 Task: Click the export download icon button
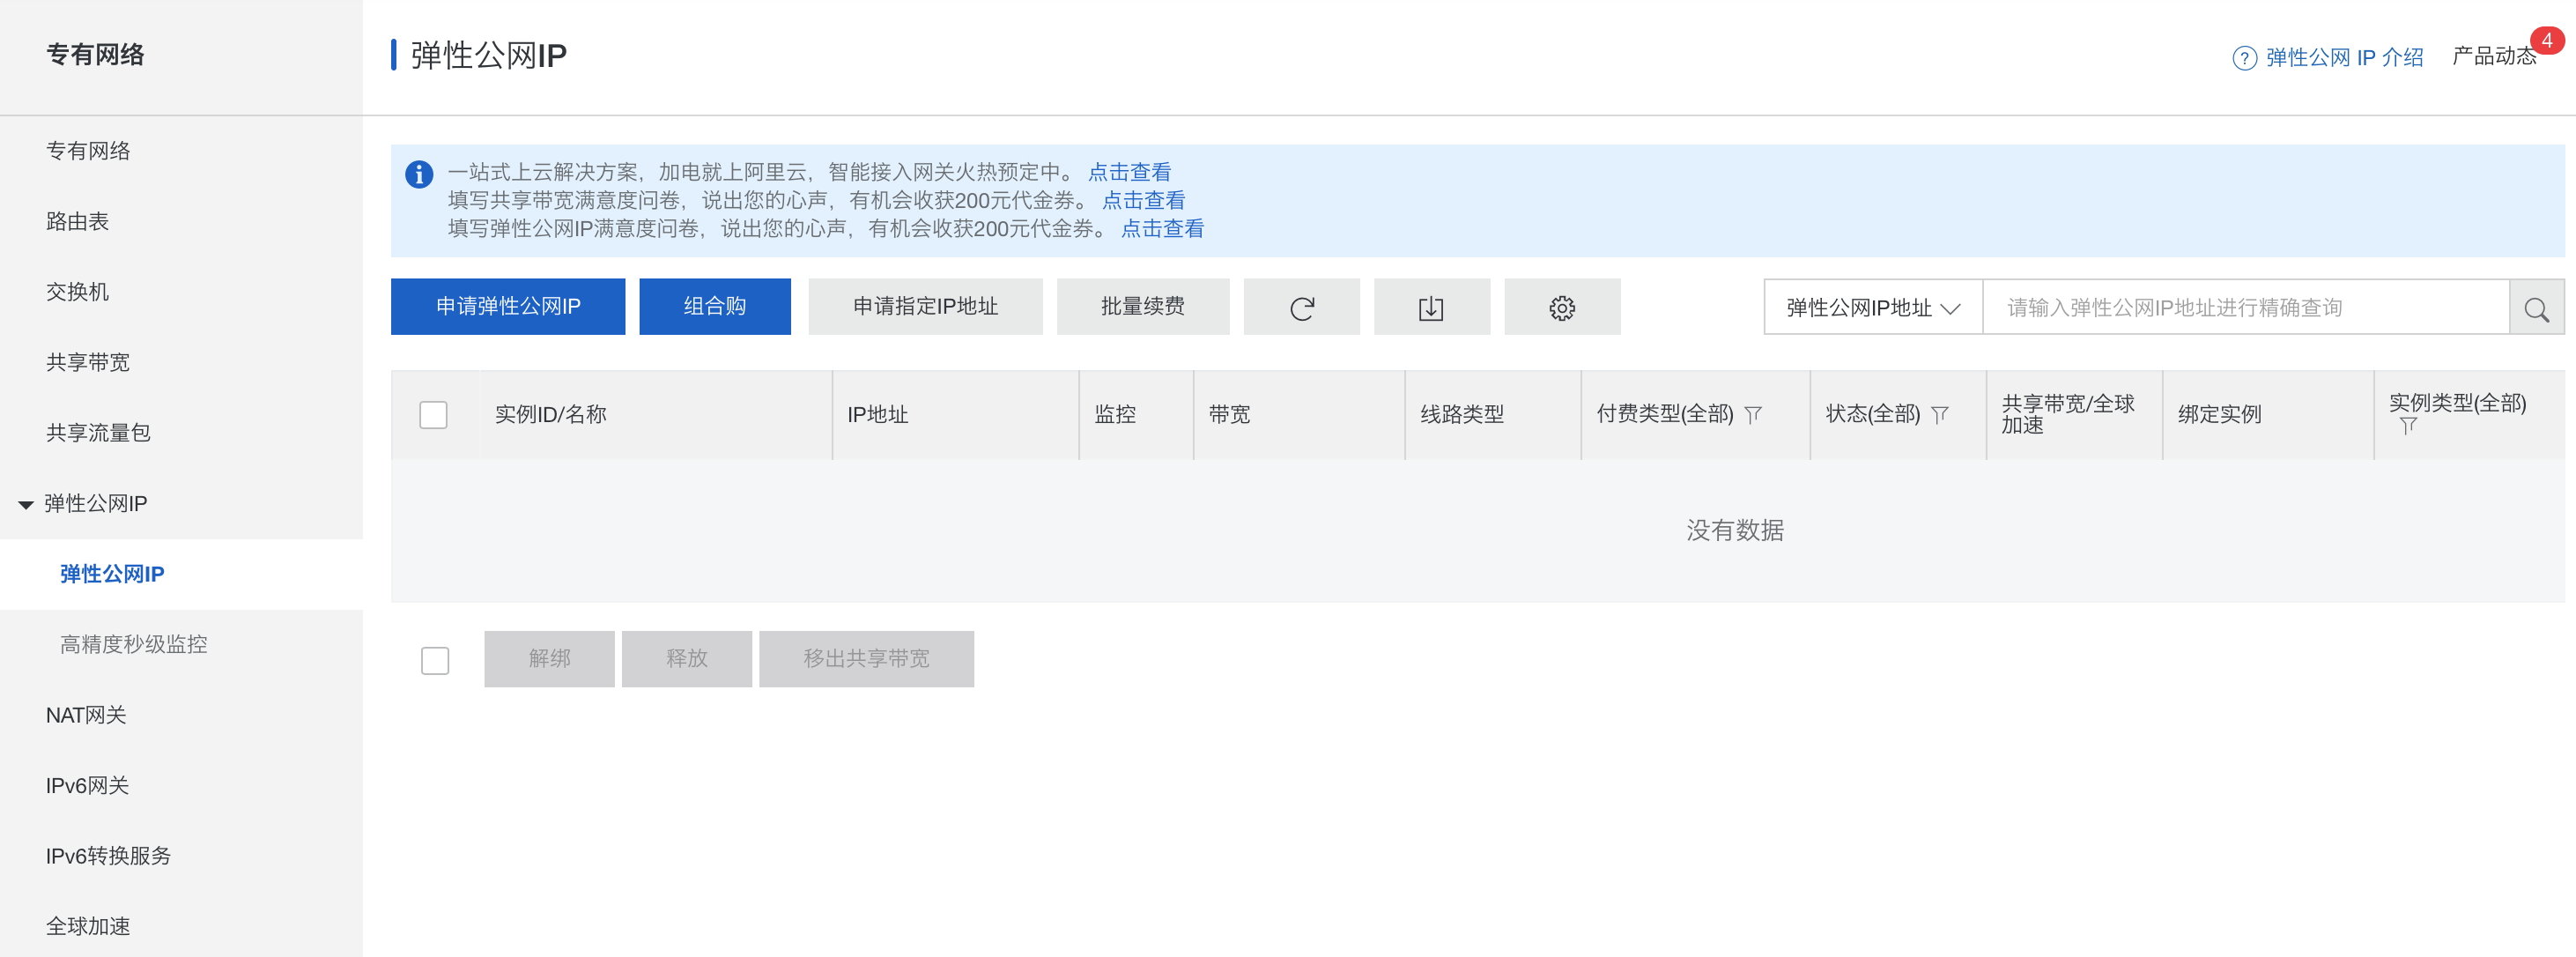[1431, 307]
